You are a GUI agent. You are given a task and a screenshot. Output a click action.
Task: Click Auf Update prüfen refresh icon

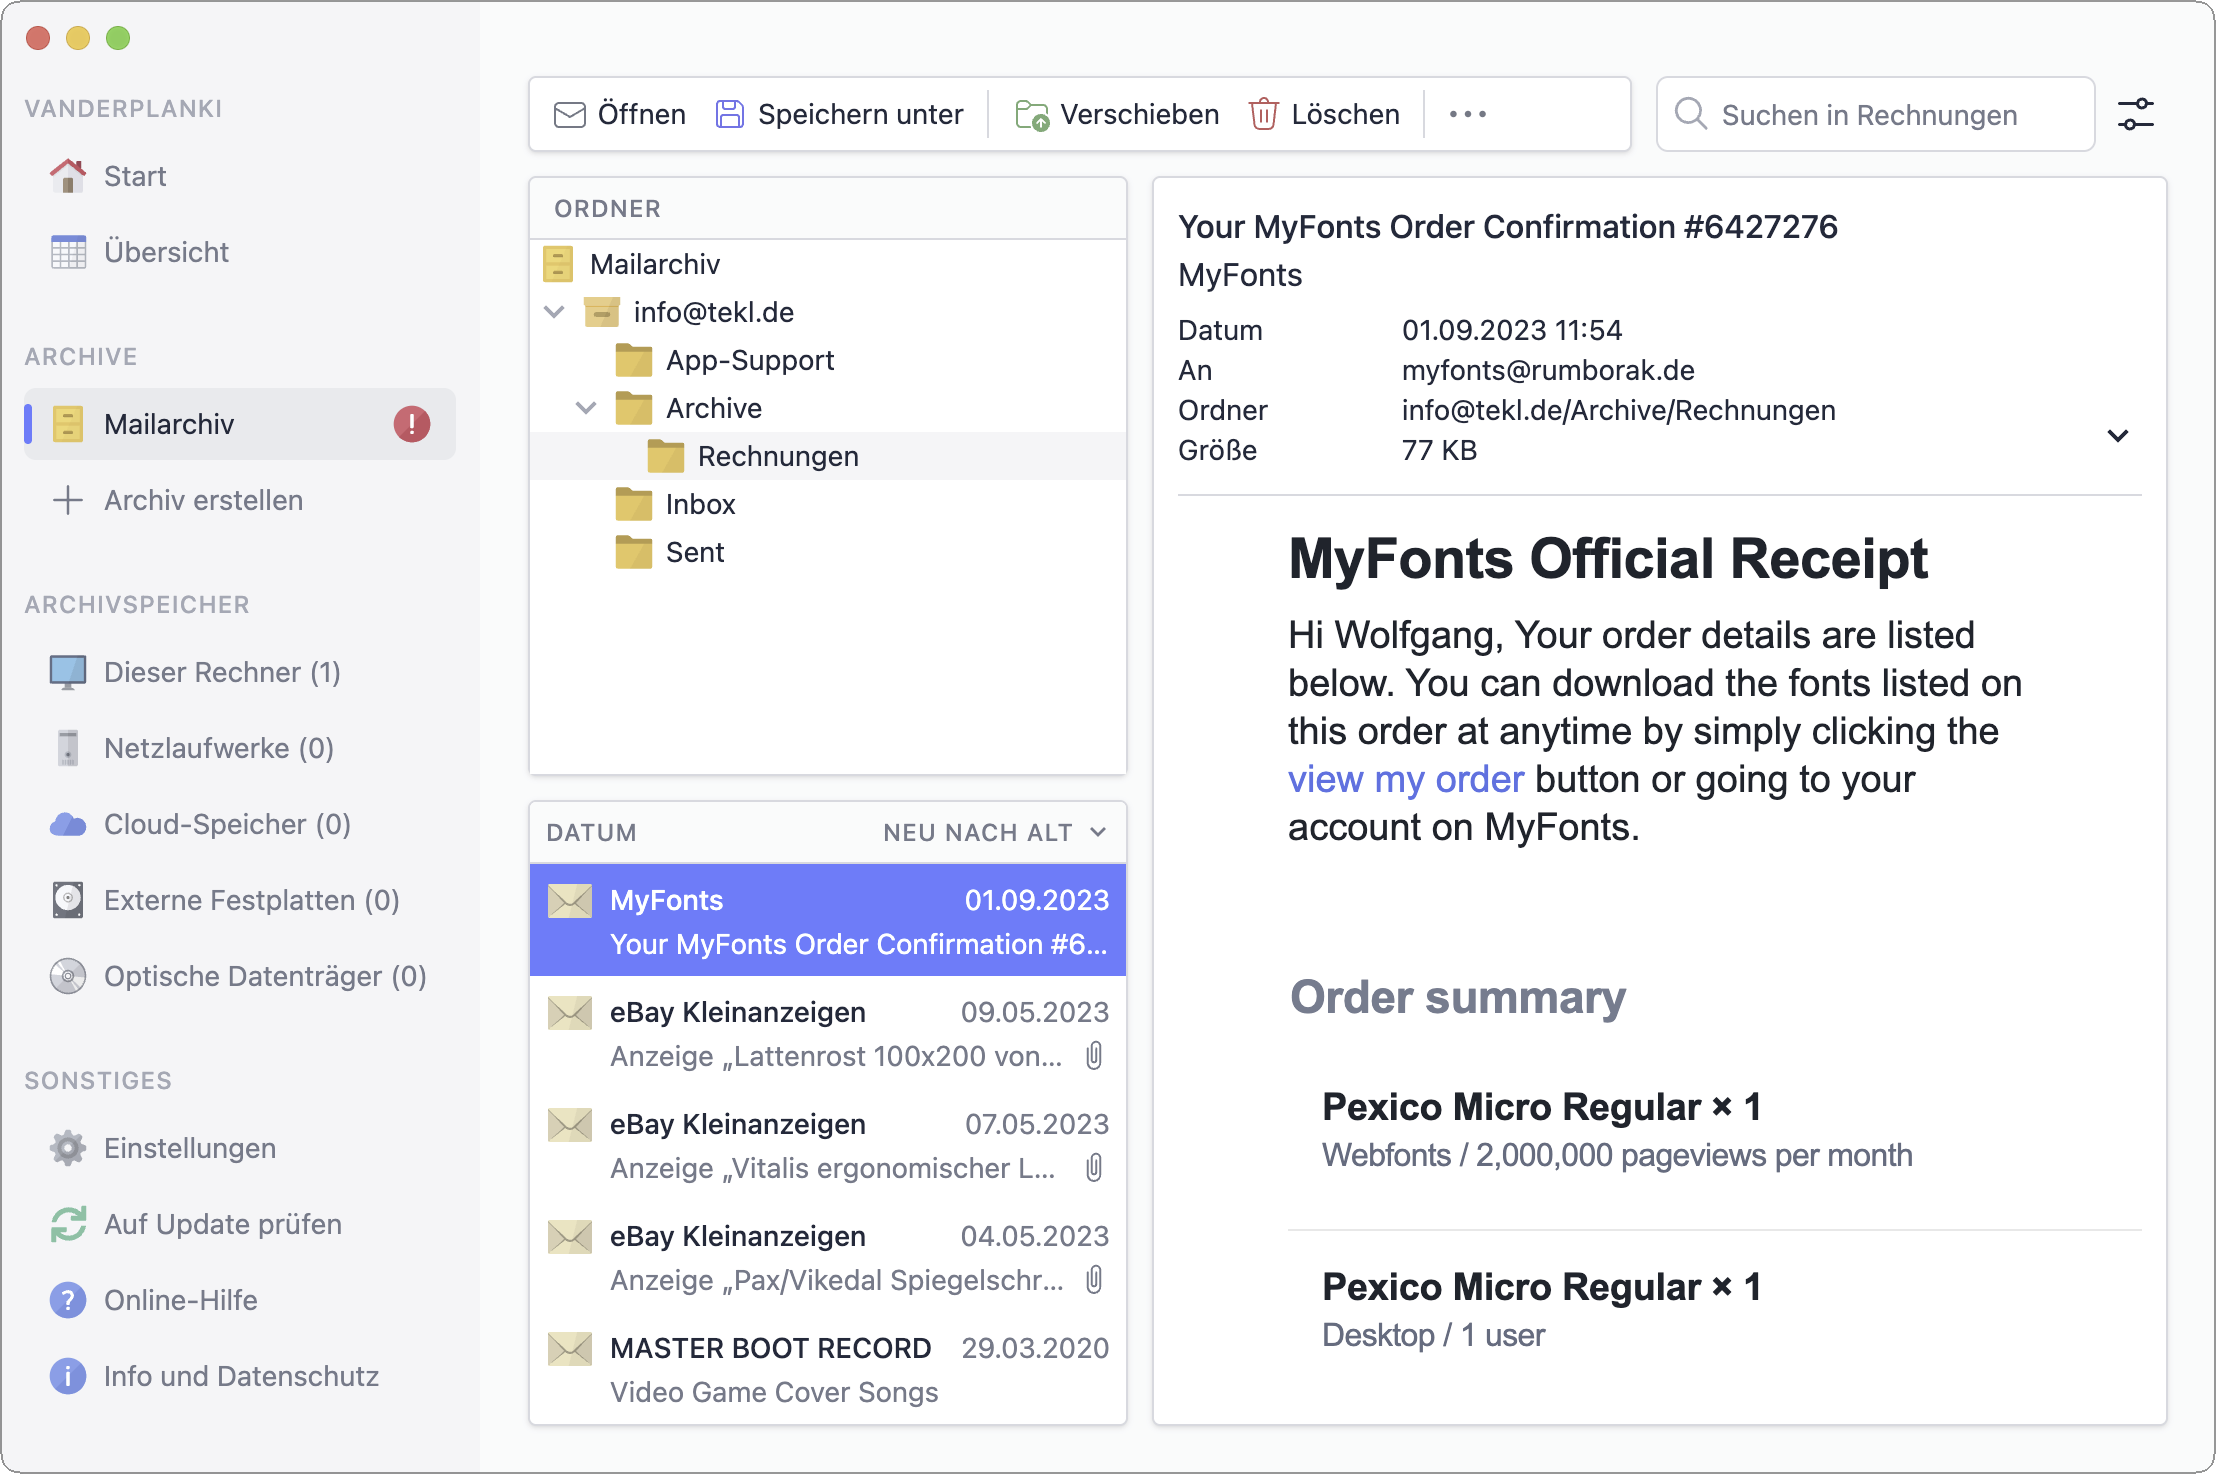68,1224
